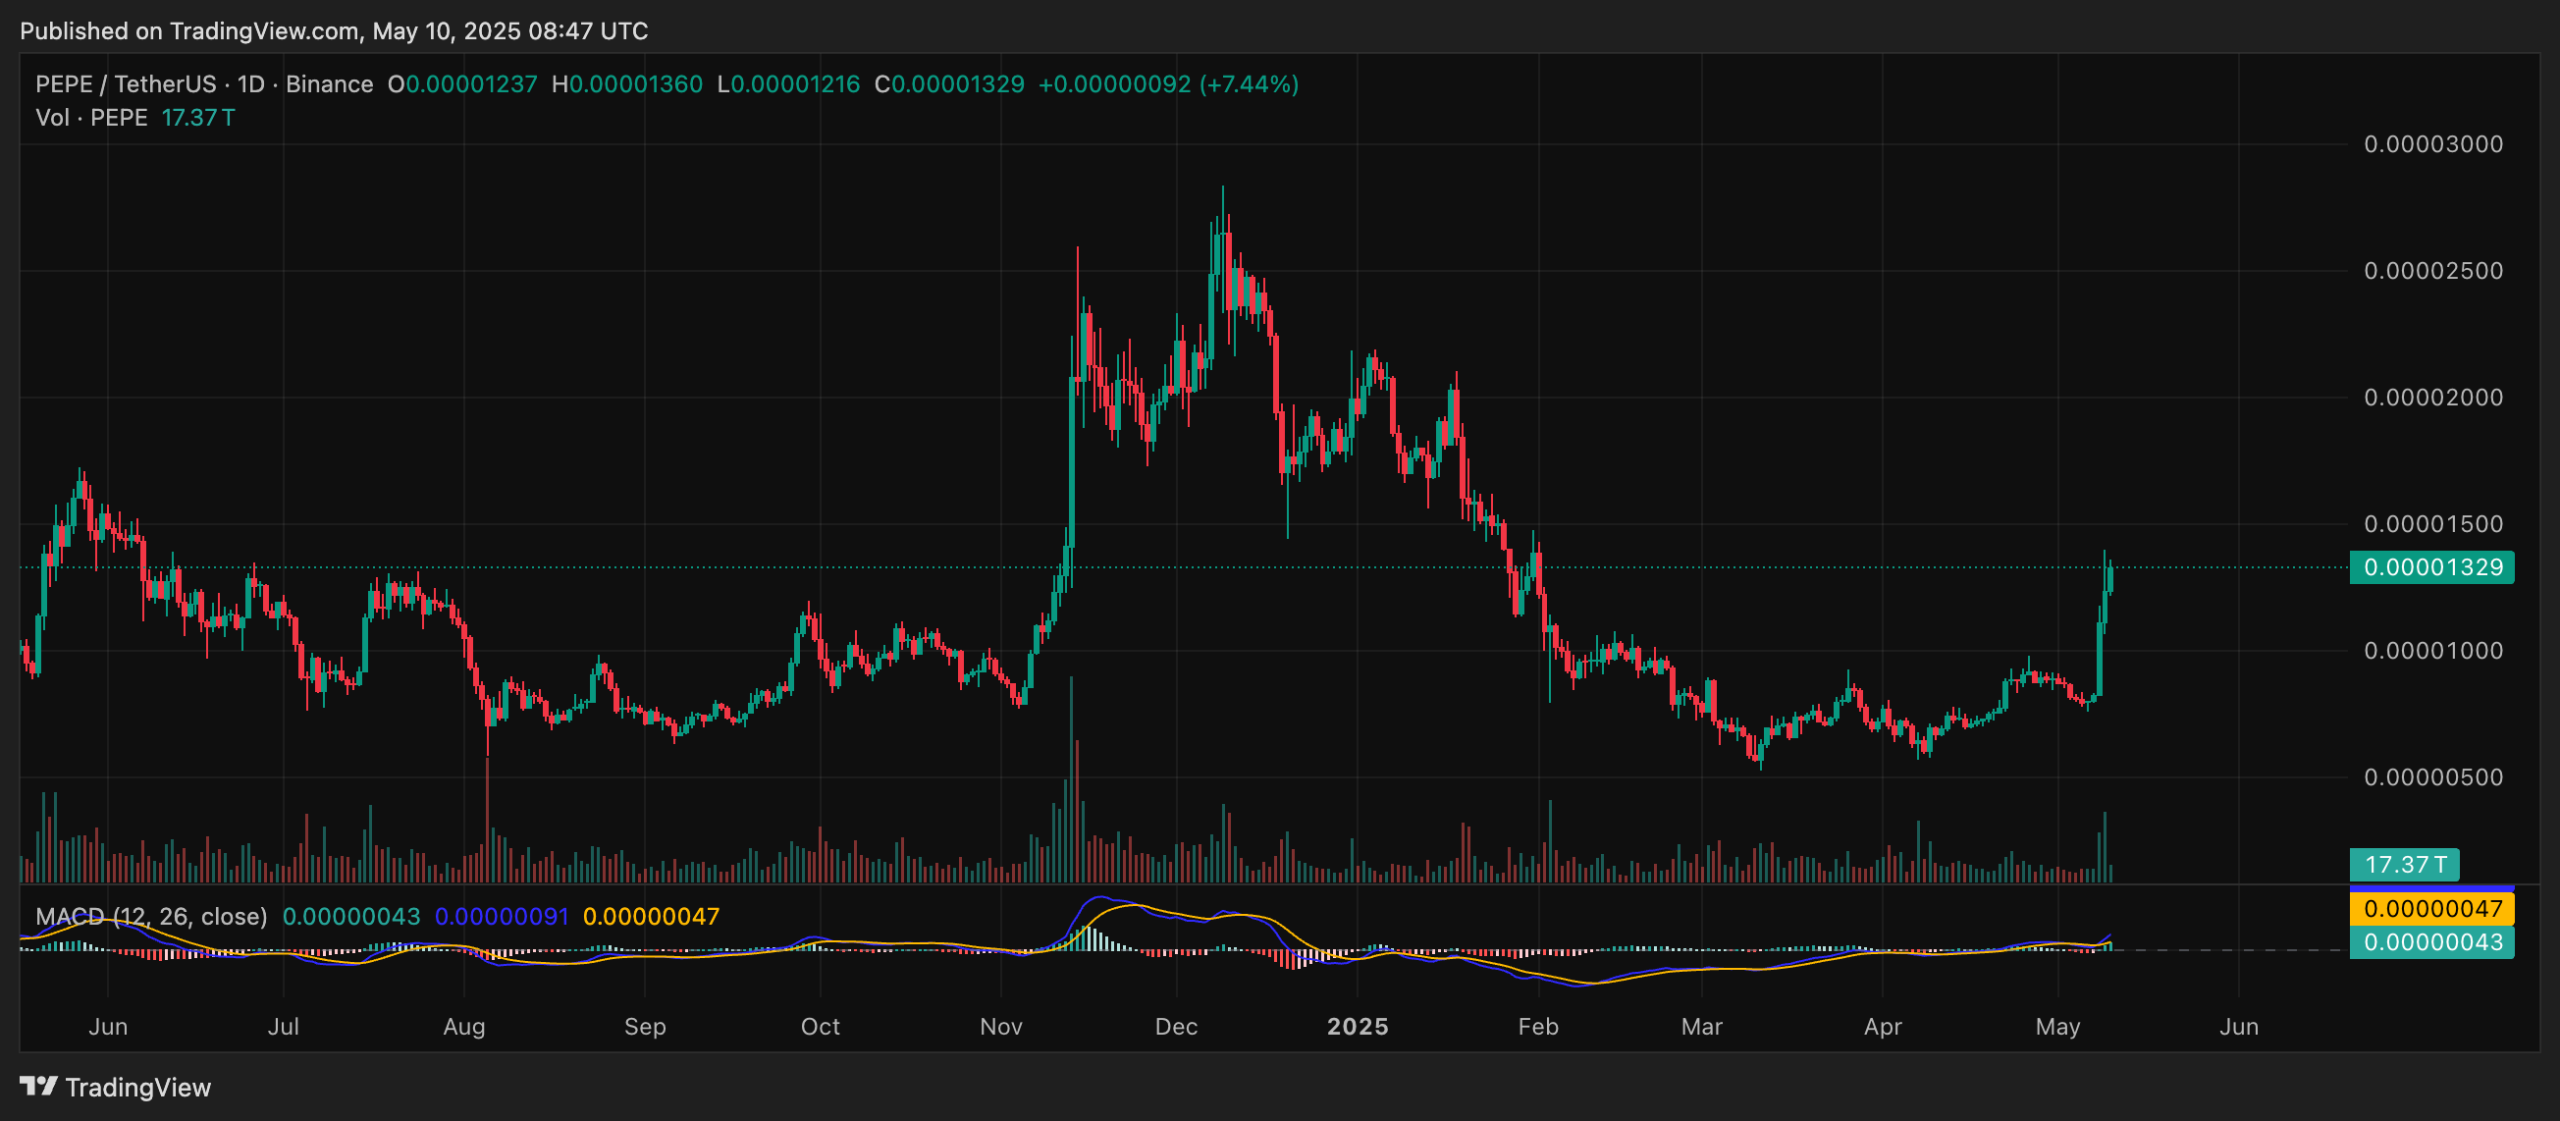Image resolution: width=2560 pixels, height=1121 pixels.
Task: Click the May label on time axis
Action: pyautogui.click(x=2058, y=1027)
